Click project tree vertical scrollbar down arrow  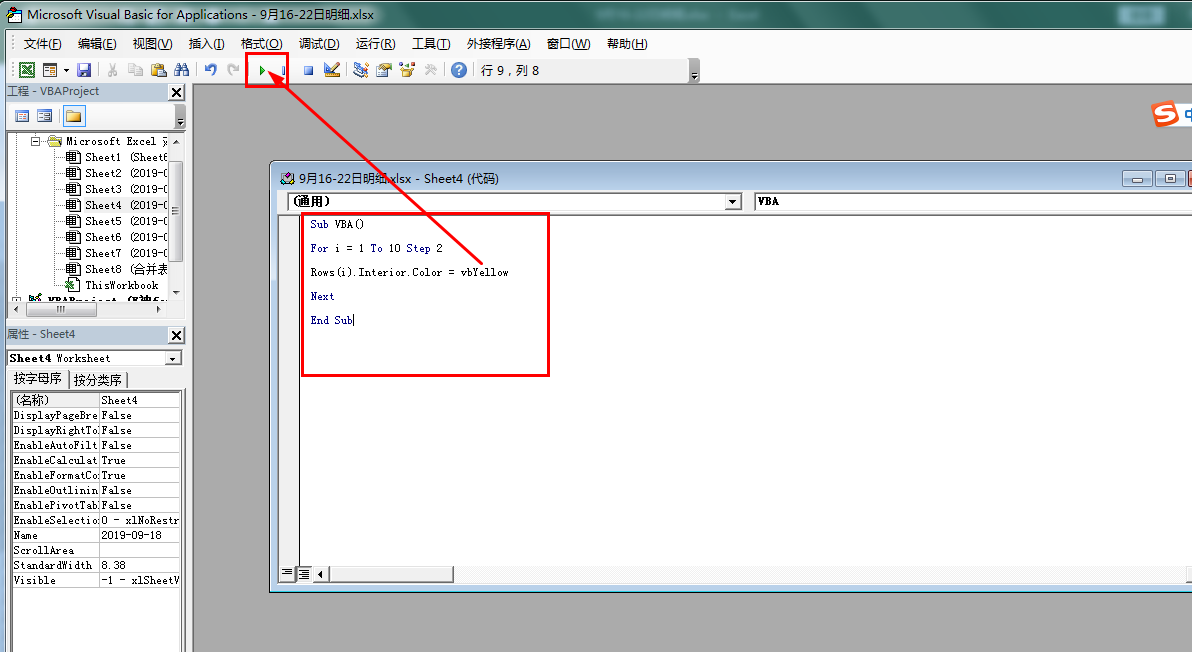coord(176,293)
